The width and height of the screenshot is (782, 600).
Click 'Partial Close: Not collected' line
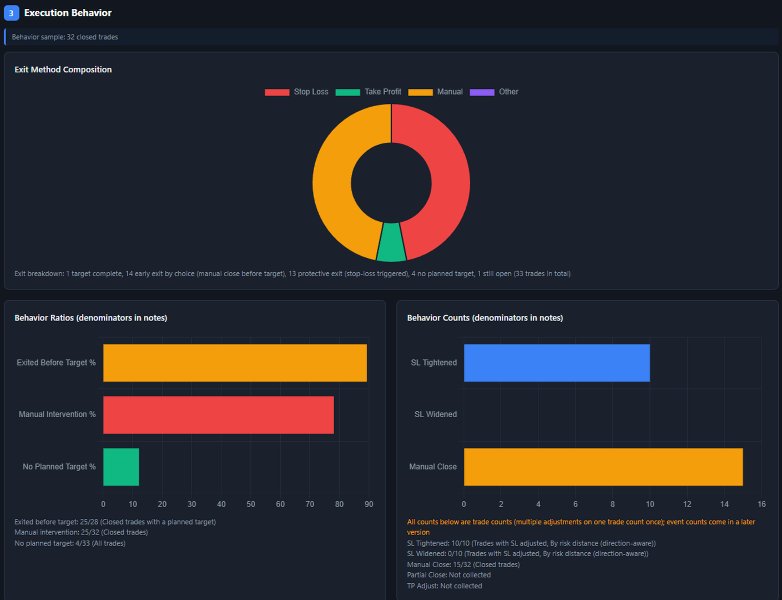(x=449, y=575)
